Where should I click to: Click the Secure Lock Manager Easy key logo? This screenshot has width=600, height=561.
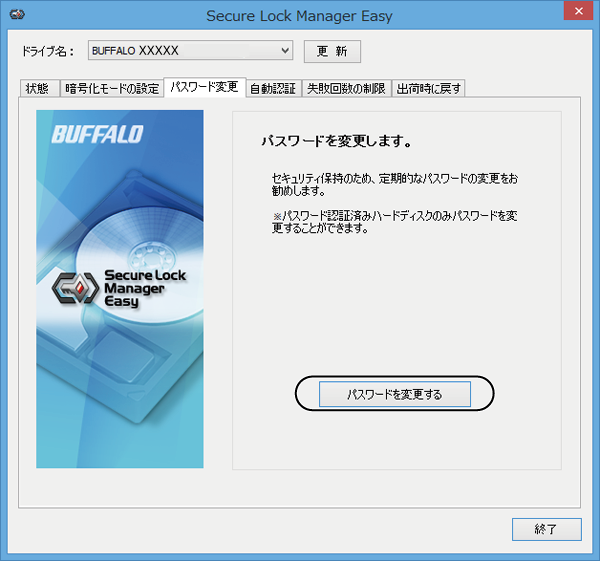(75, 288)
